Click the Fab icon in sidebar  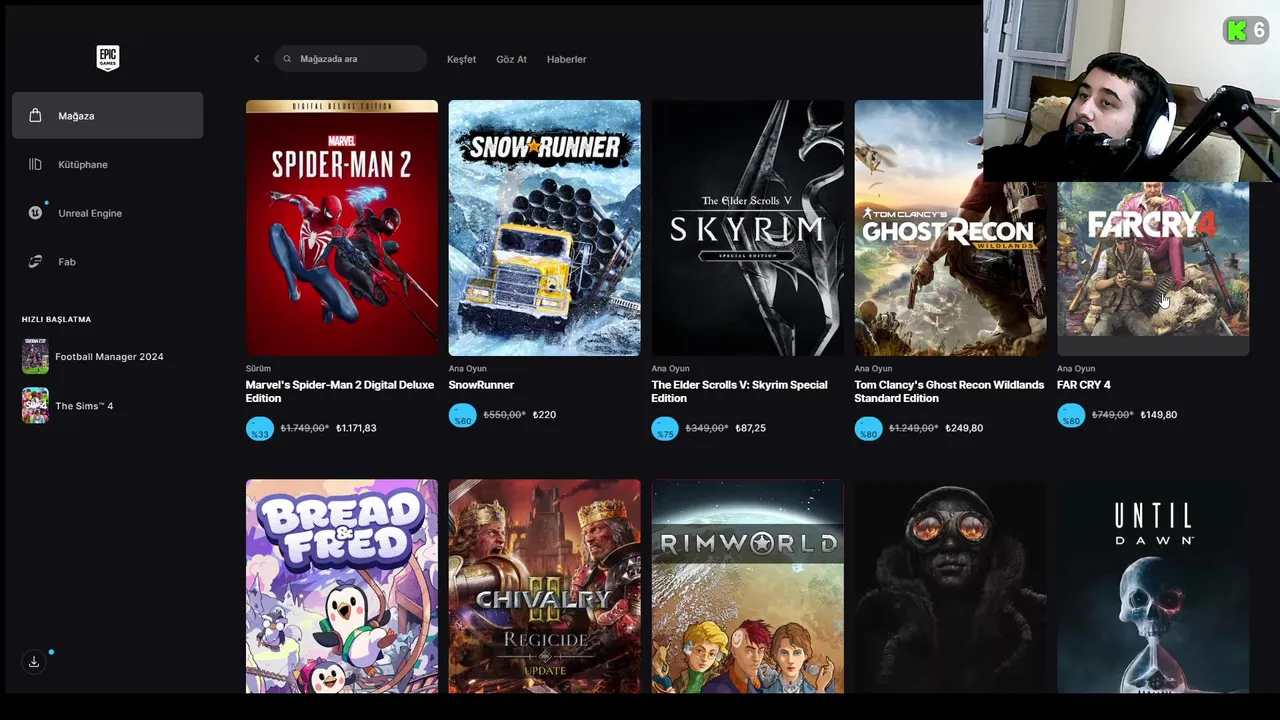pyautogui.click(x=35, y=262)
